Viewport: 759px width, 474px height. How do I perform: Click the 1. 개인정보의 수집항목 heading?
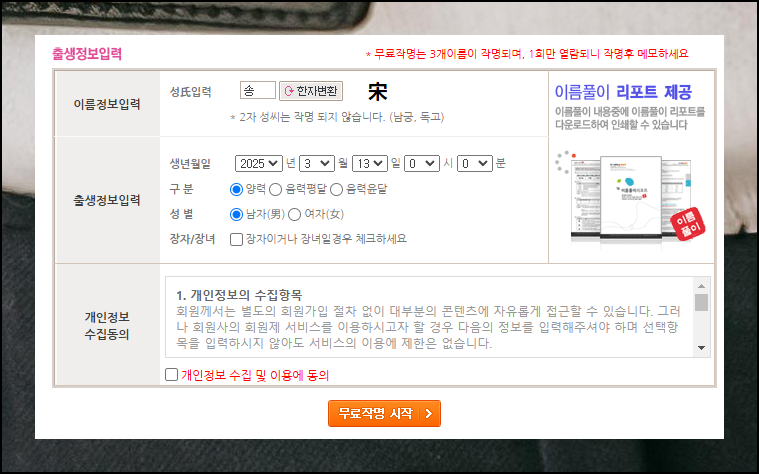[239, 295]
